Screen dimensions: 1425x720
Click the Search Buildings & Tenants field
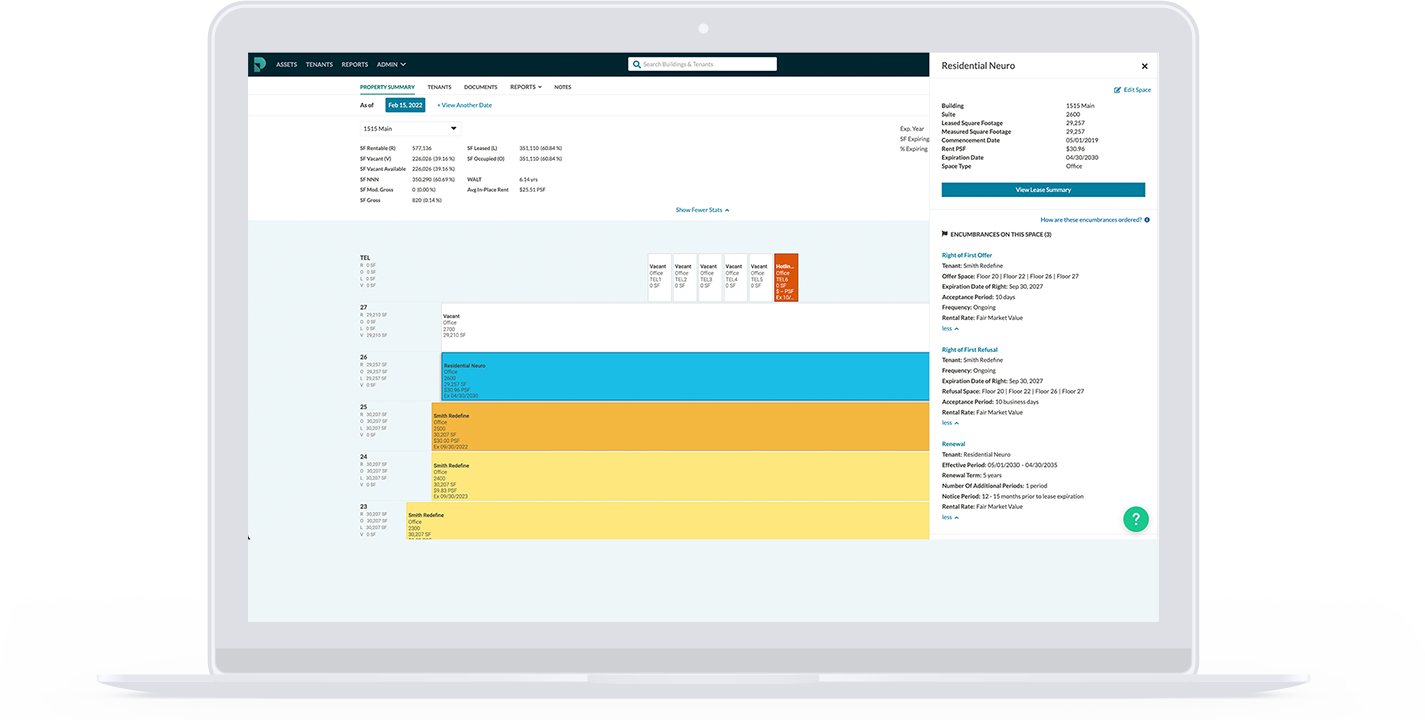point(707,64)
